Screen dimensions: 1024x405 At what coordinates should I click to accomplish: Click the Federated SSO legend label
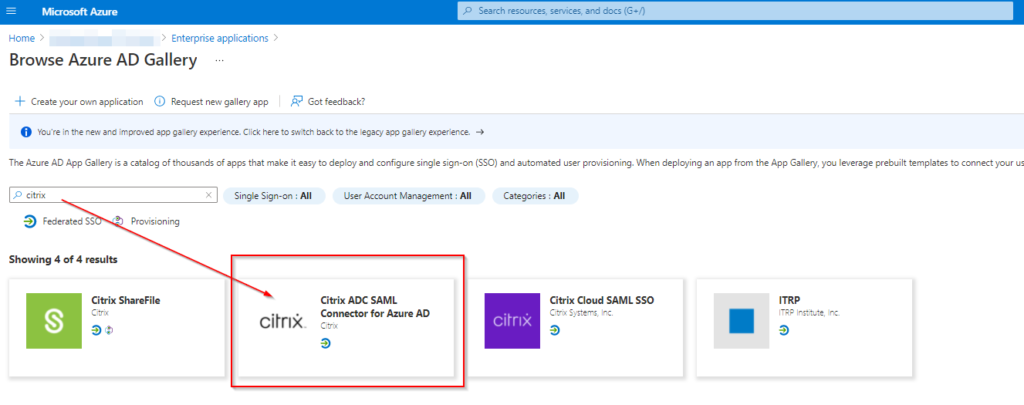(72, 221)
